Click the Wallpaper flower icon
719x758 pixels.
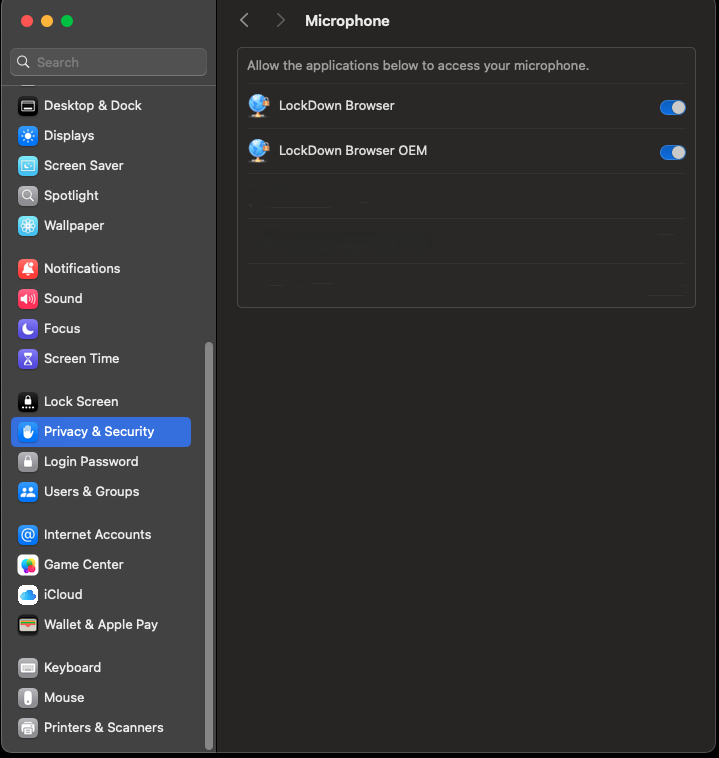click(x=28, y=226)
